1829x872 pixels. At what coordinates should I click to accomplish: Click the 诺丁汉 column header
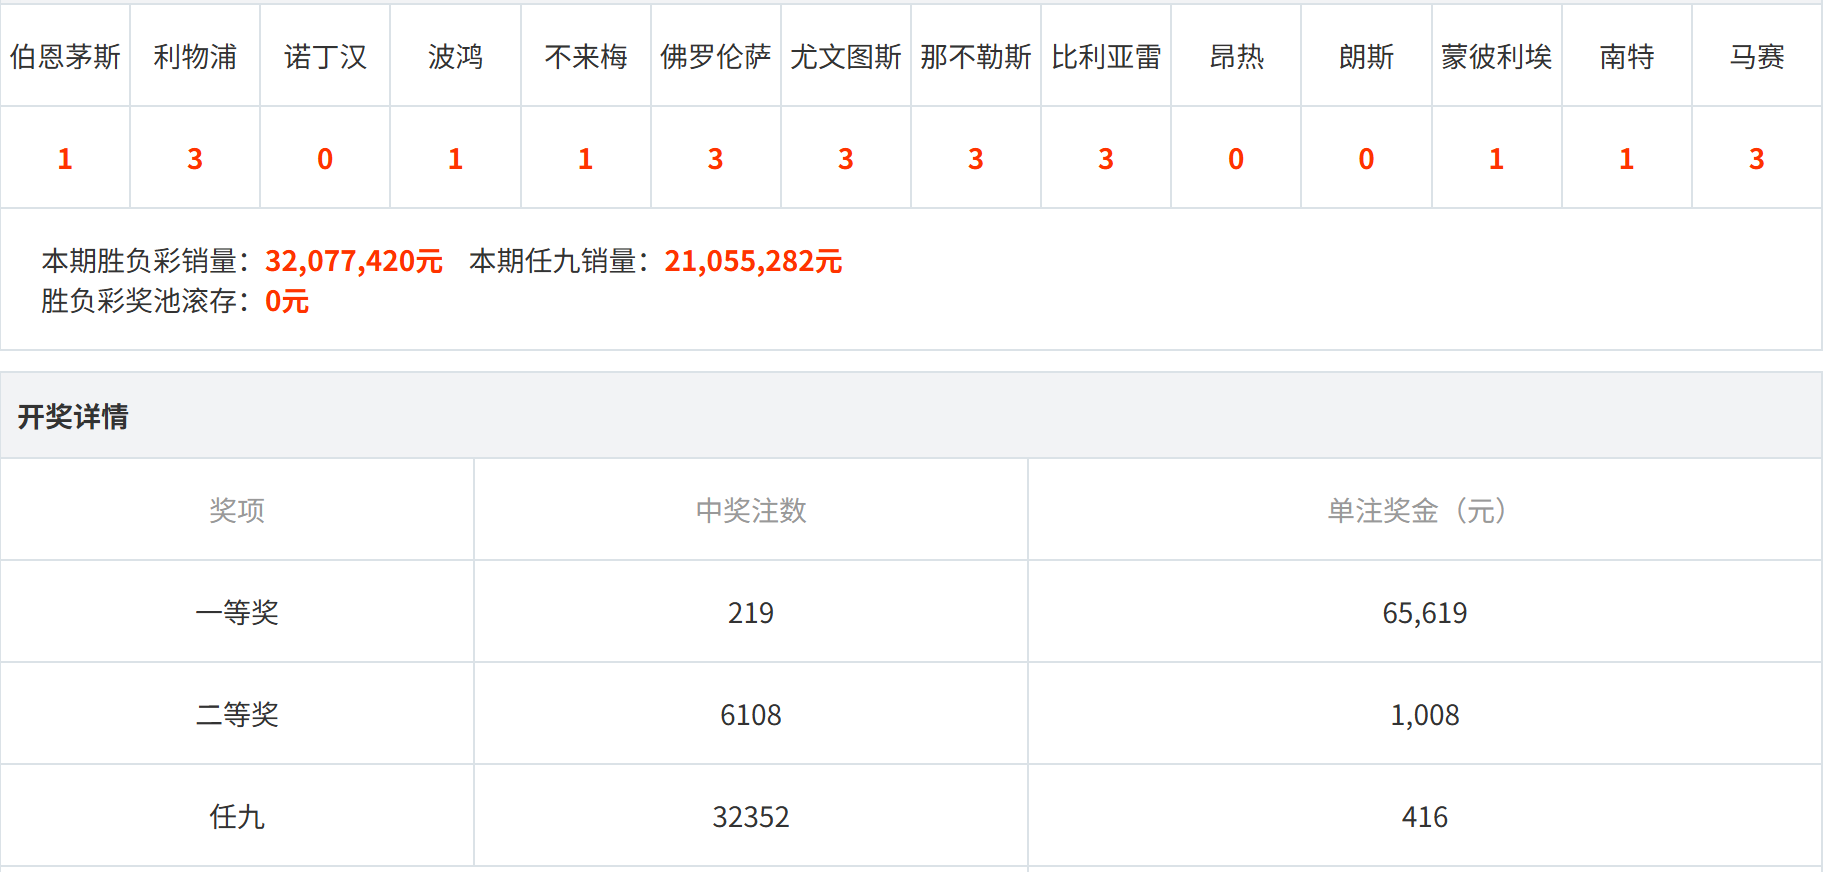tap(325, 57)
